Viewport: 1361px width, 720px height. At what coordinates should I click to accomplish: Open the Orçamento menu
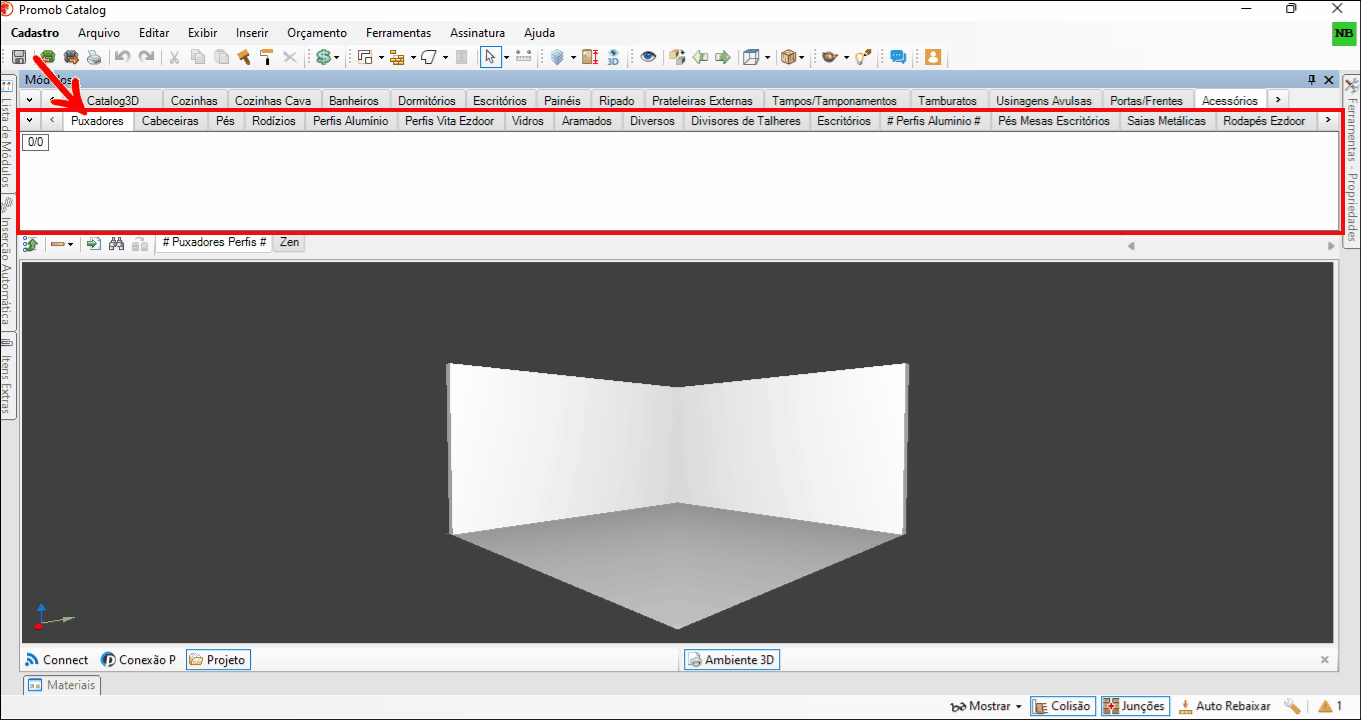click(x=317, y=33)
